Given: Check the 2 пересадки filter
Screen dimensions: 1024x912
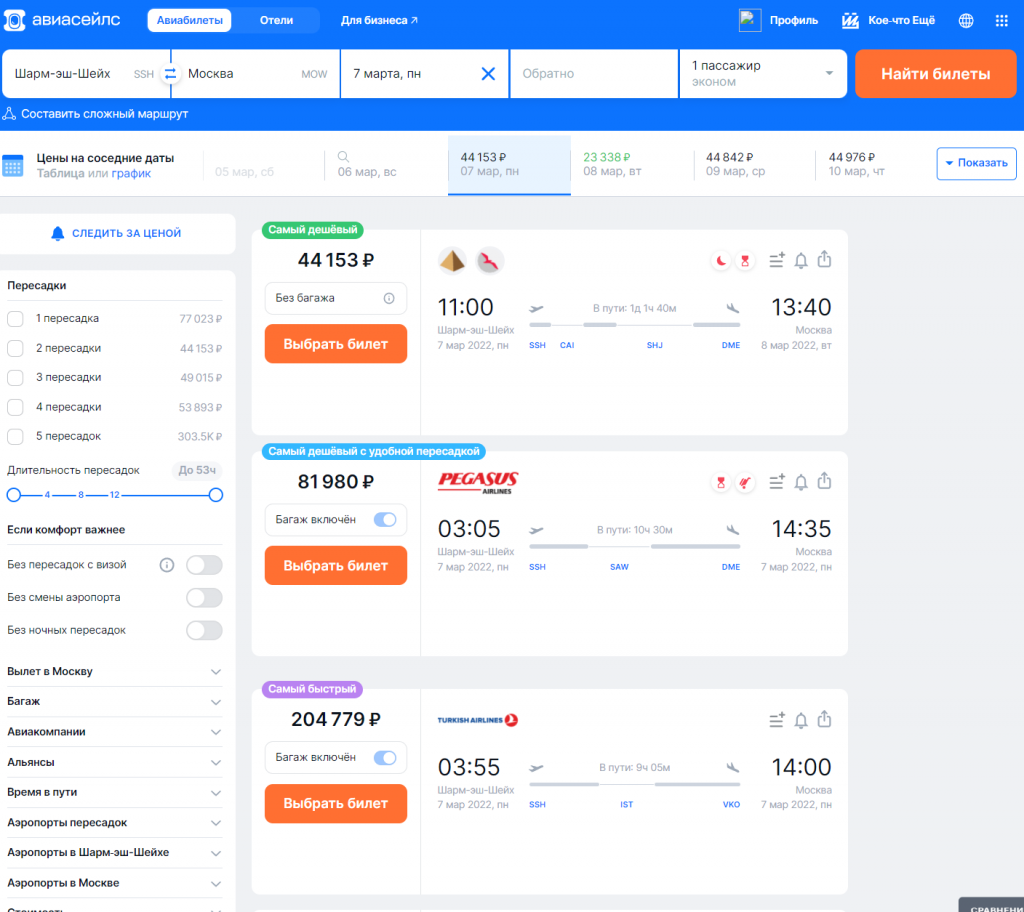Looking at the screenshot, I should (x=15, y=348).
